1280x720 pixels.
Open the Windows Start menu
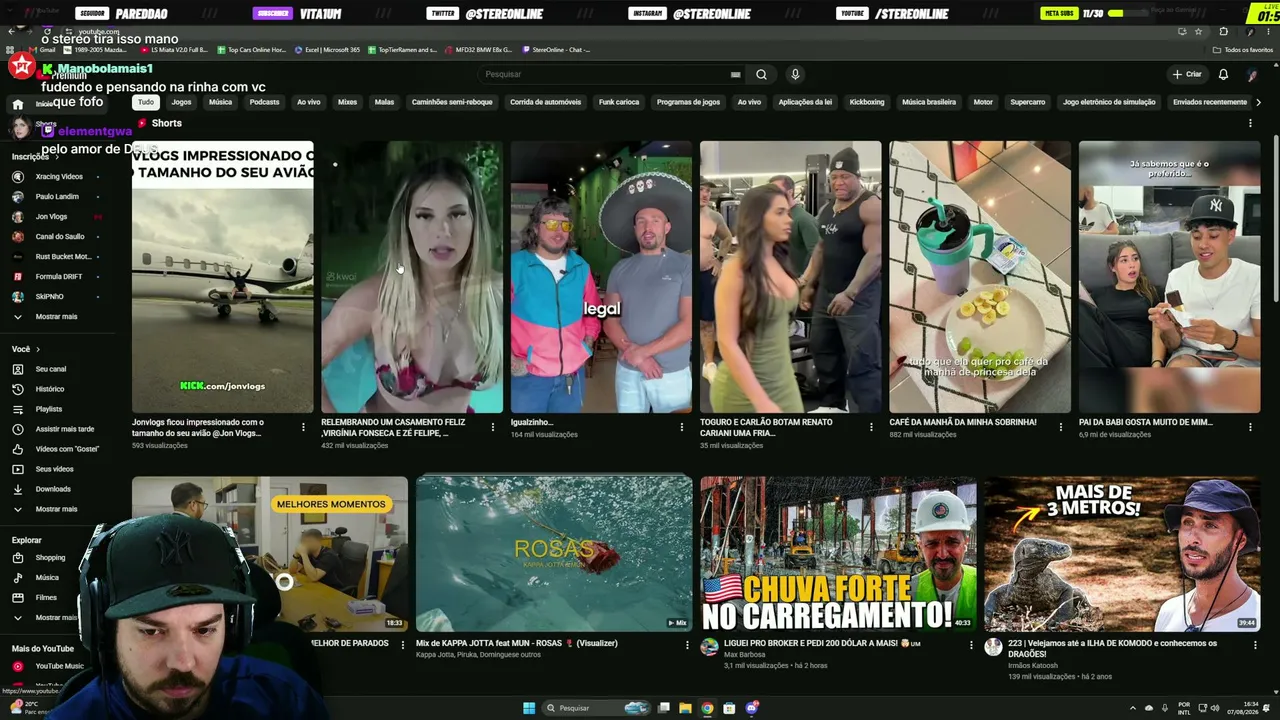click(x=529, y=708)
